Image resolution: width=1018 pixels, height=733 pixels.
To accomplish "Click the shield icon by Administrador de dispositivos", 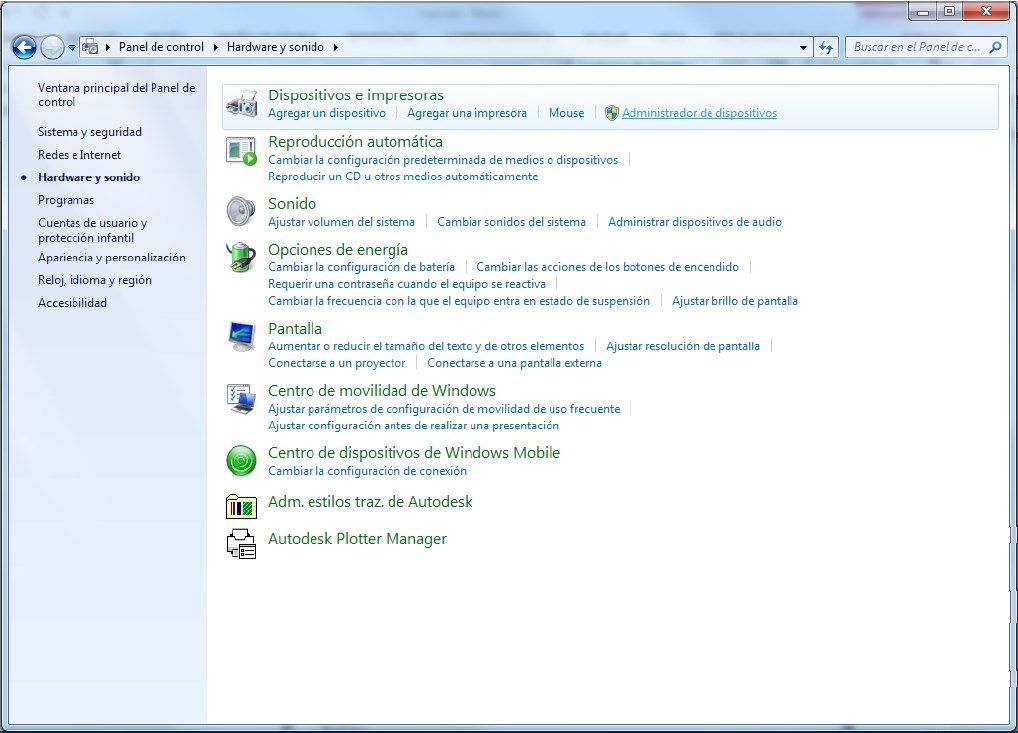I will [612, 113].
